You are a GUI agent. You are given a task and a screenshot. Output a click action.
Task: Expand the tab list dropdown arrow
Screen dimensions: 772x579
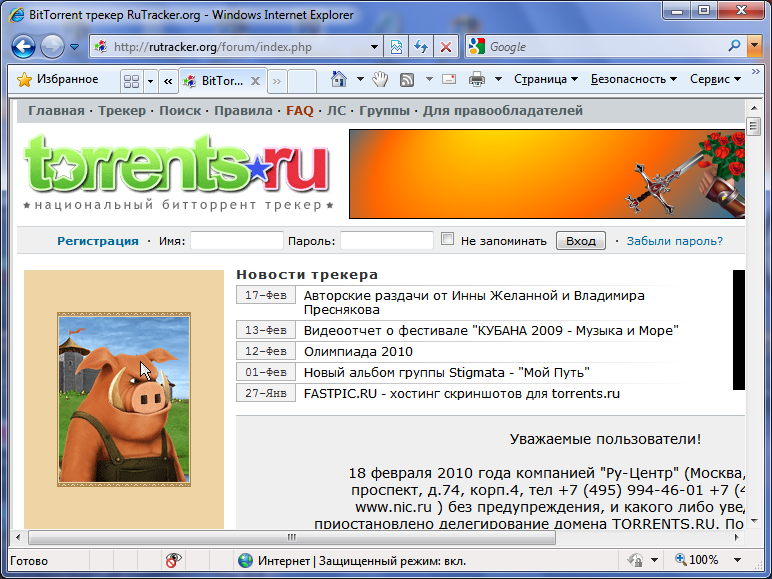coord(150,81)
